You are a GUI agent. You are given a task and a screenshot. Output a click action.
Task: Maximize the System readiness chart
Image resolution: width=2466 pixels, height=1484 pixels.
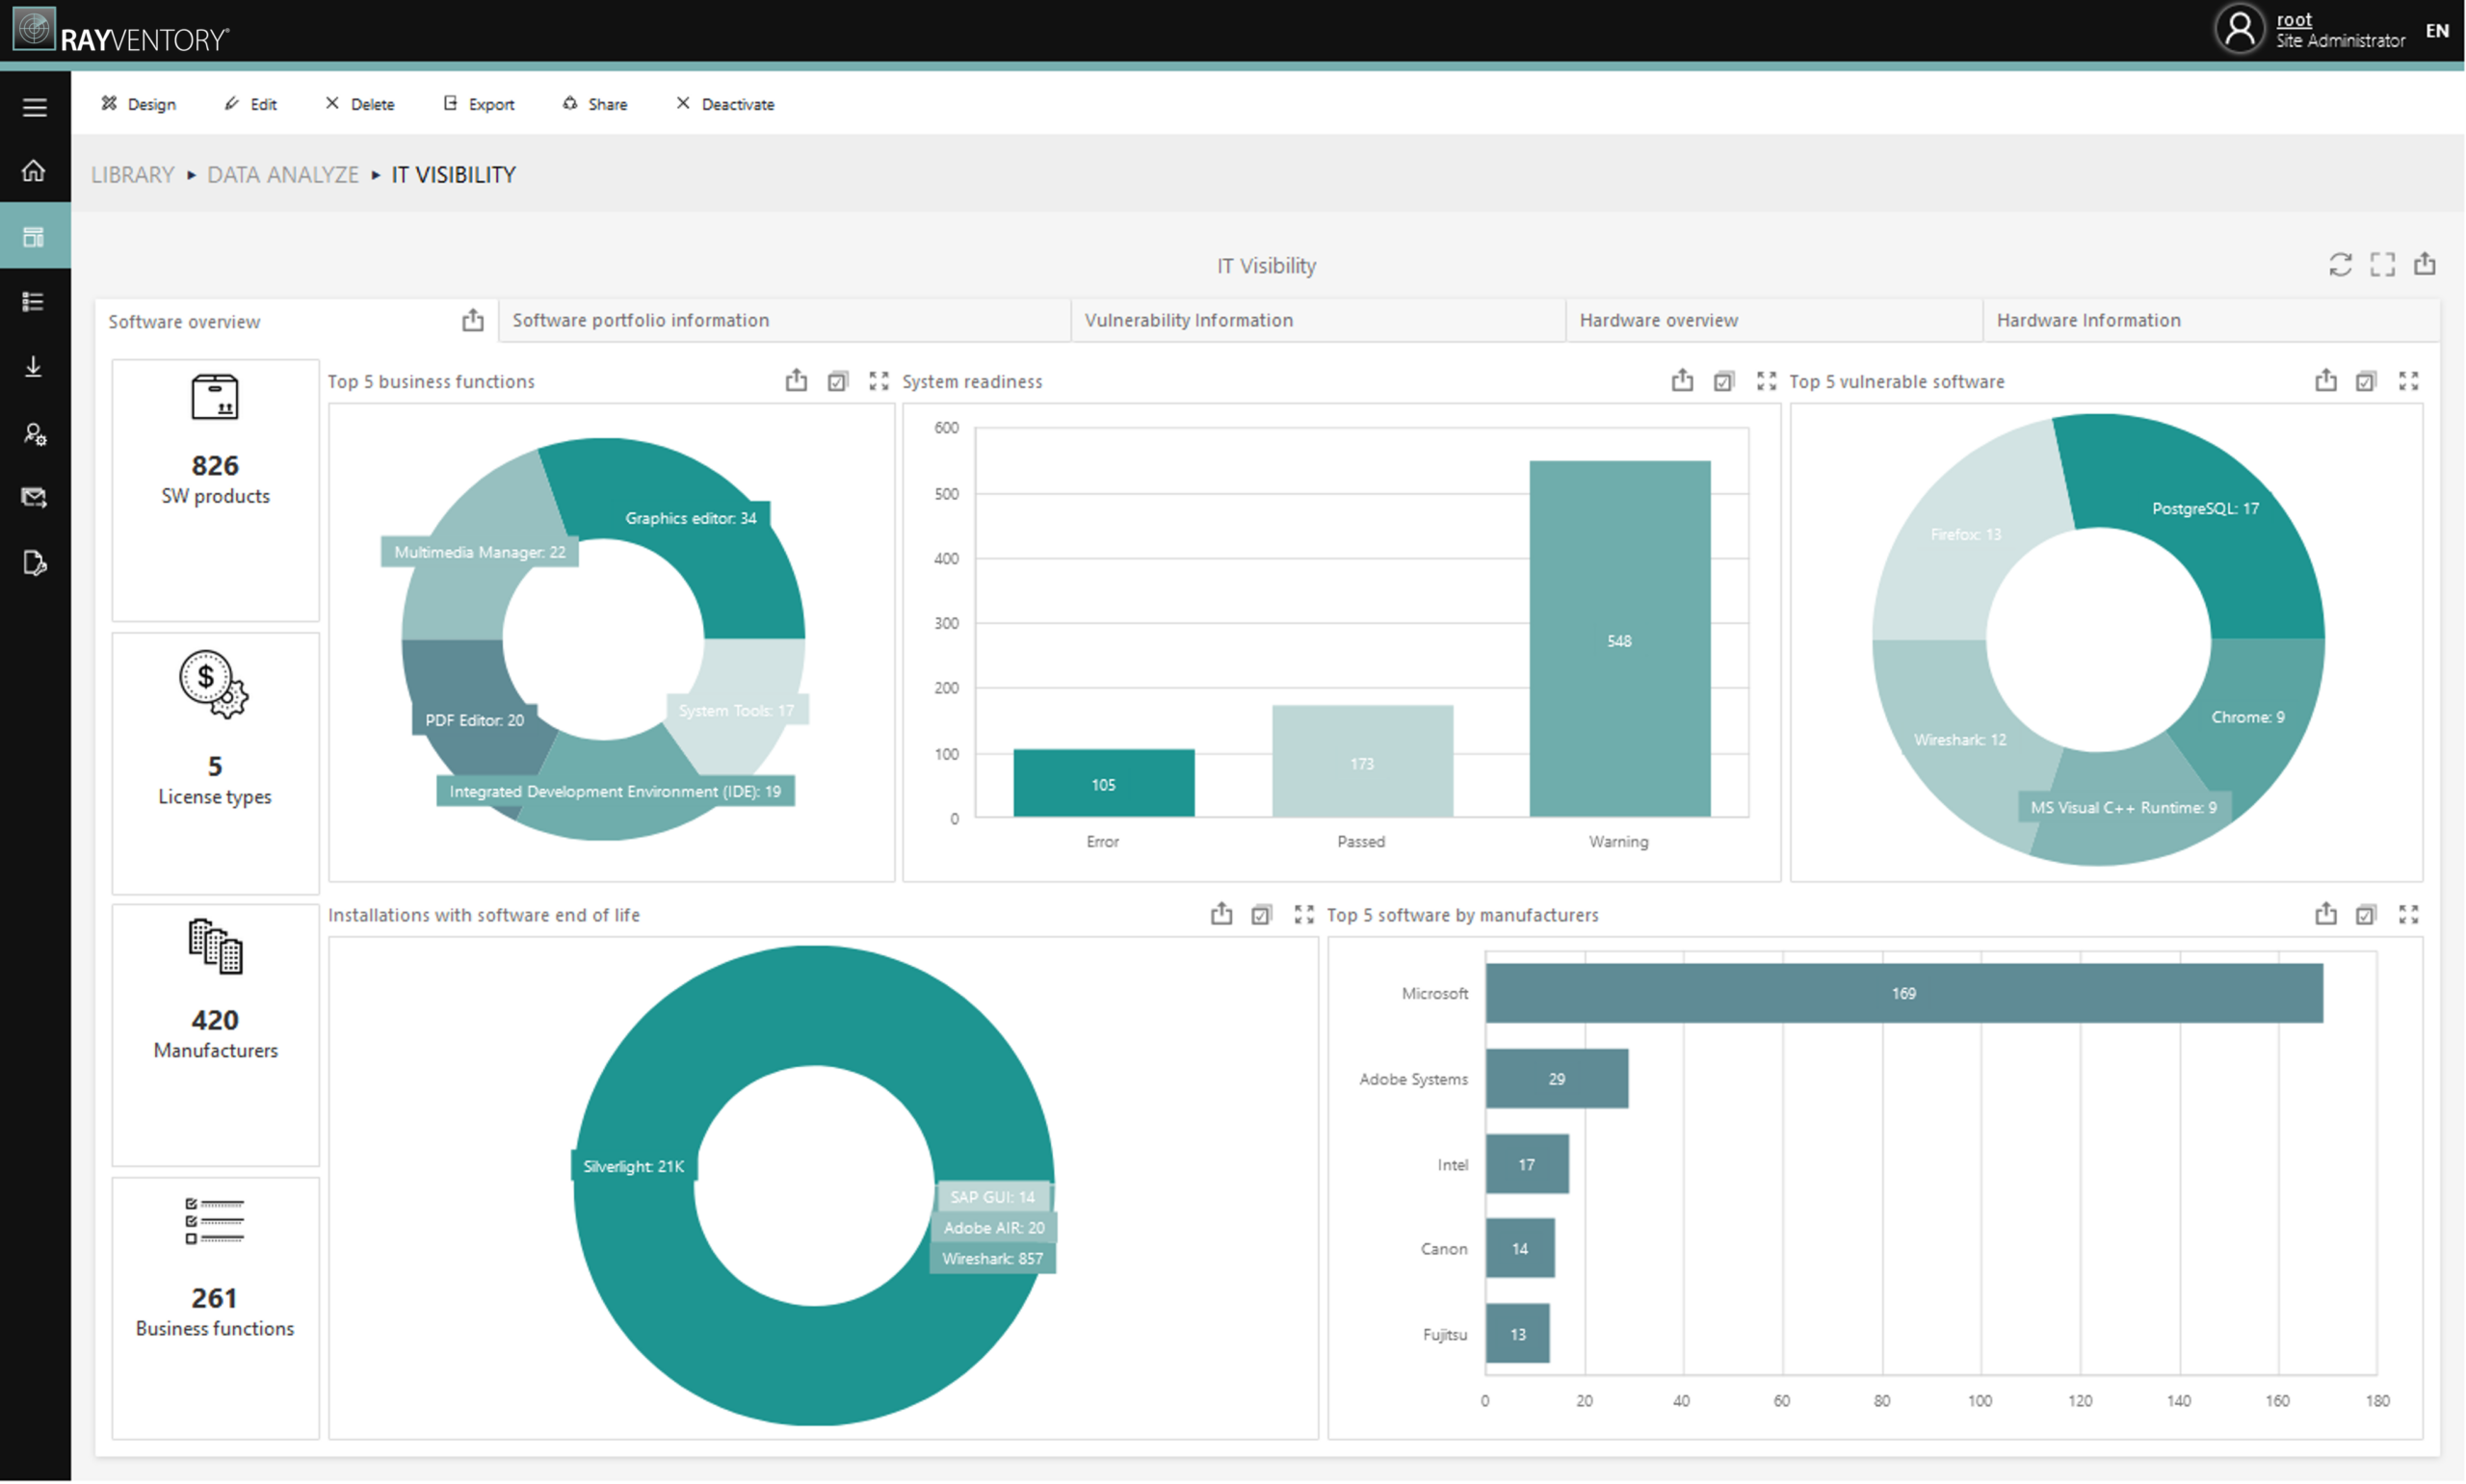click(x=1766, y=381)
